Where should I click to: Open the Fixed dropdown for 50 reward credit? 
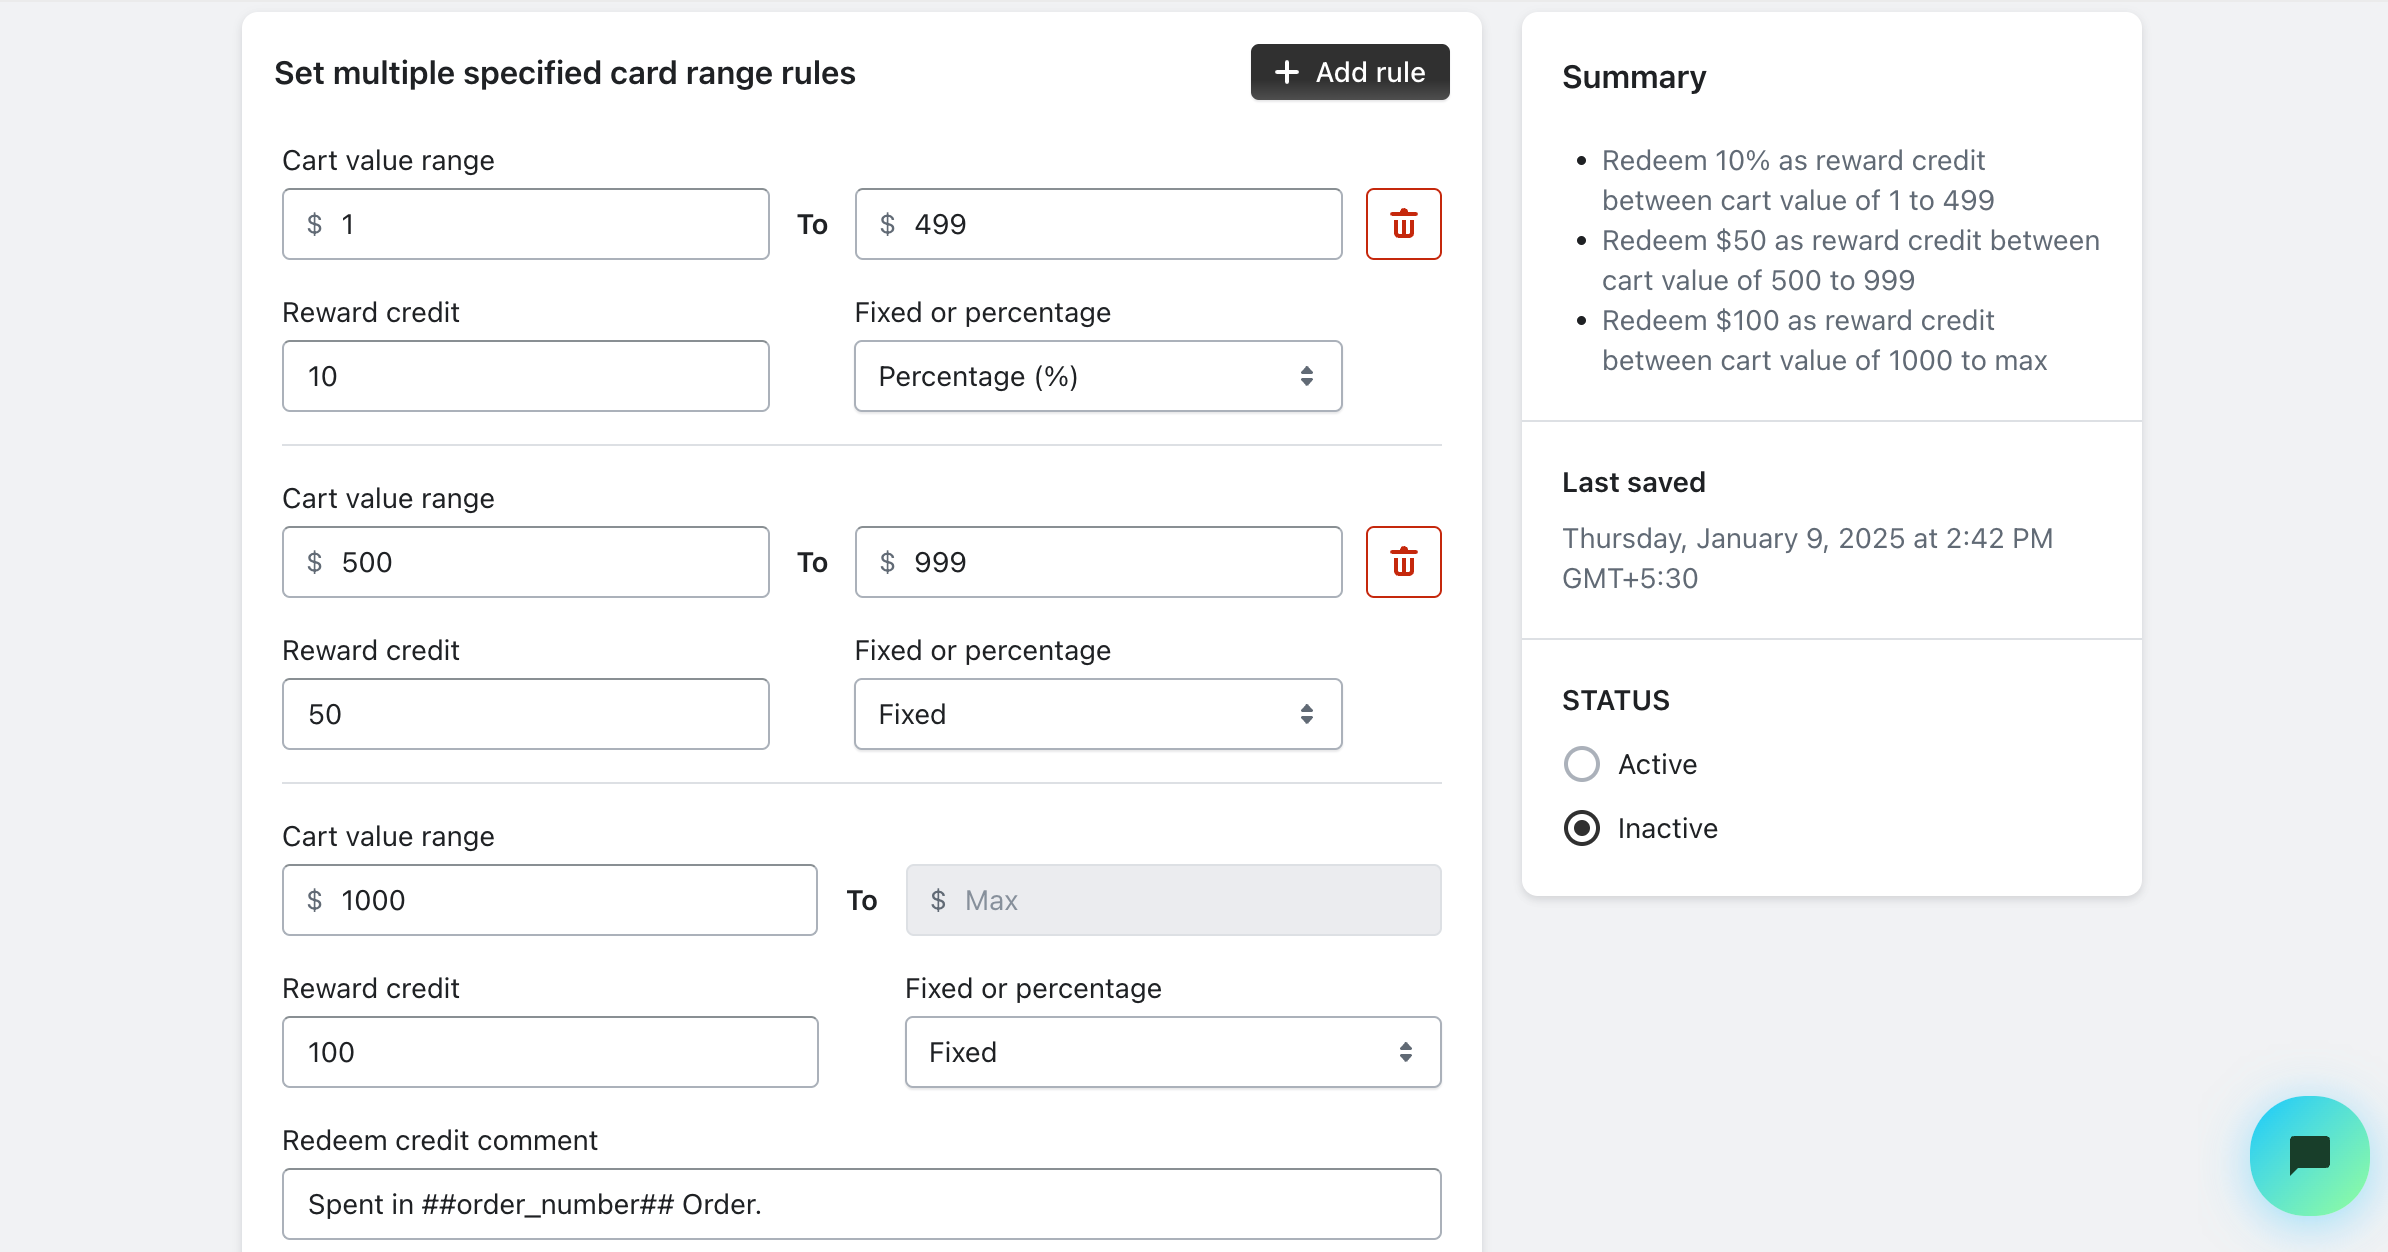pos(1097,714)
